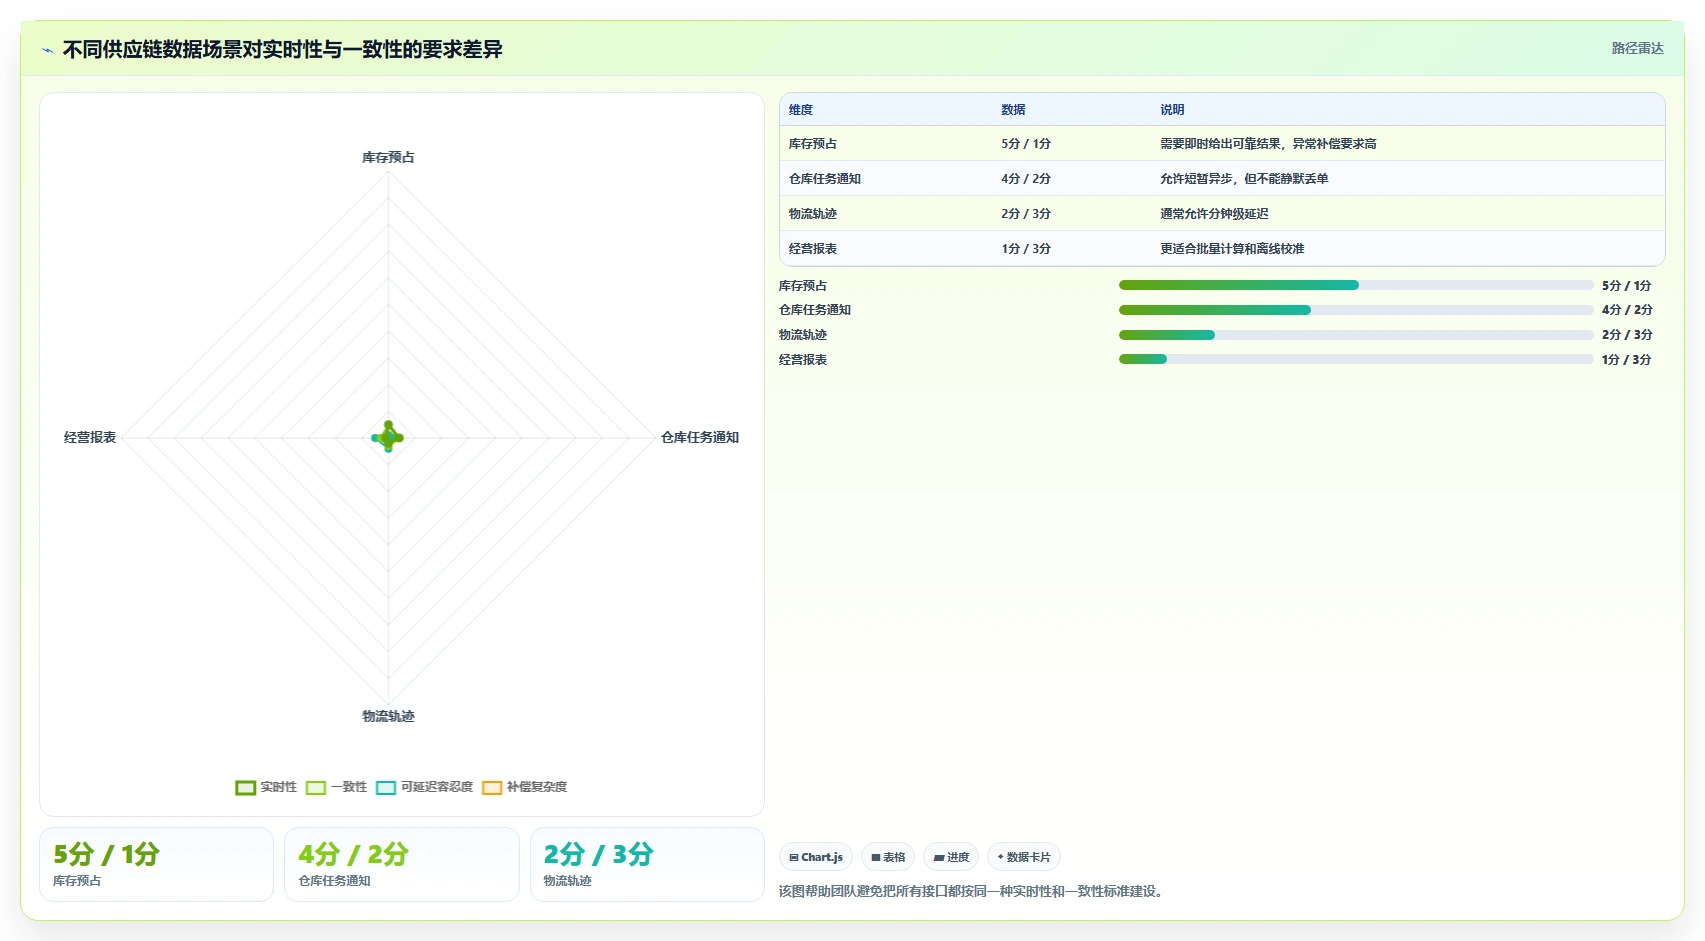Click the 说明 column header
The image size is (1705, 941).
click(x=1172, y=110)
